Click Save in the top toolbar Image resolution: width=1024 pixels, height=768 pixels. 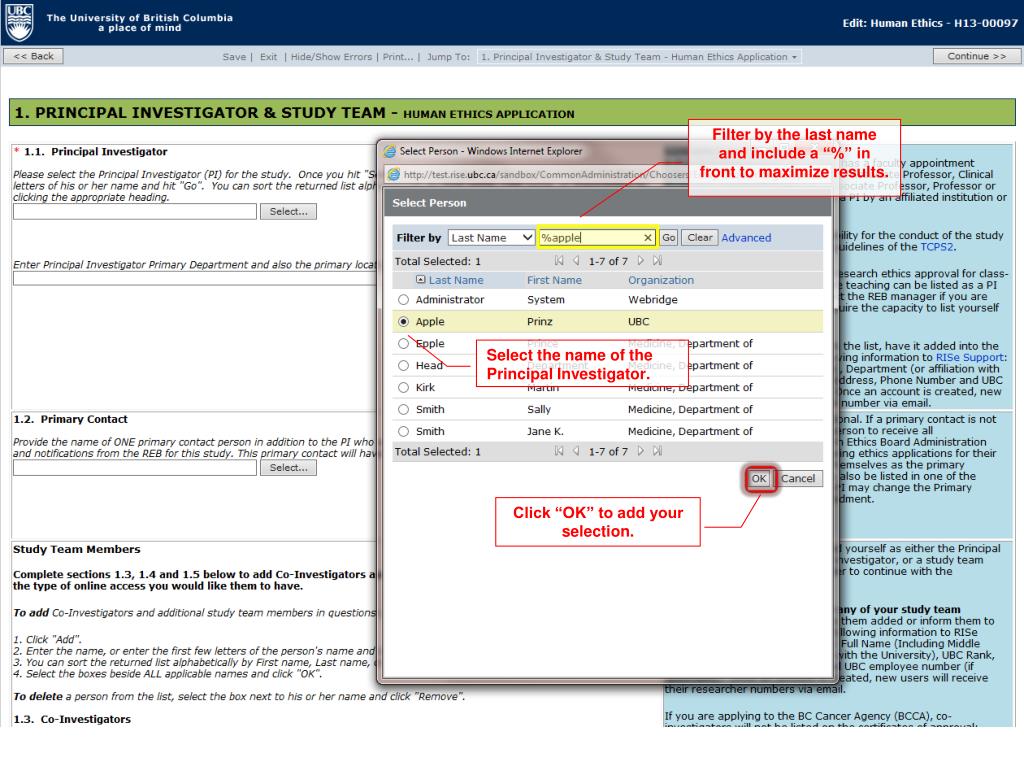pos(234,57)
